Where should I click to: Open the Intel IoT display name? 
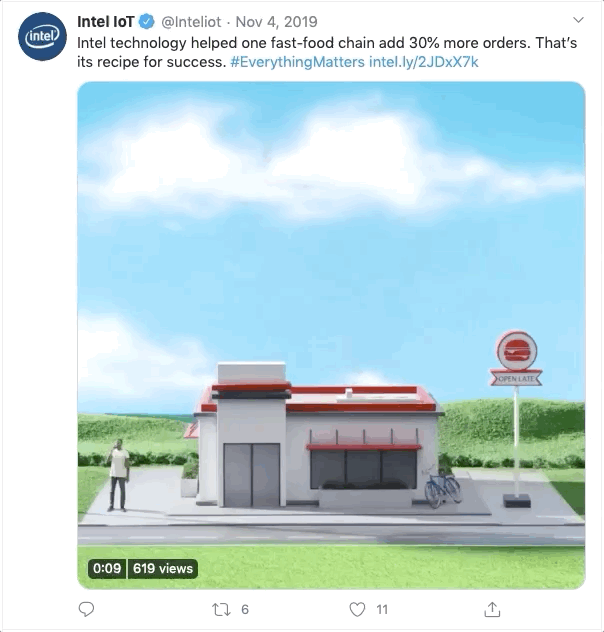[x=106, y=22]
